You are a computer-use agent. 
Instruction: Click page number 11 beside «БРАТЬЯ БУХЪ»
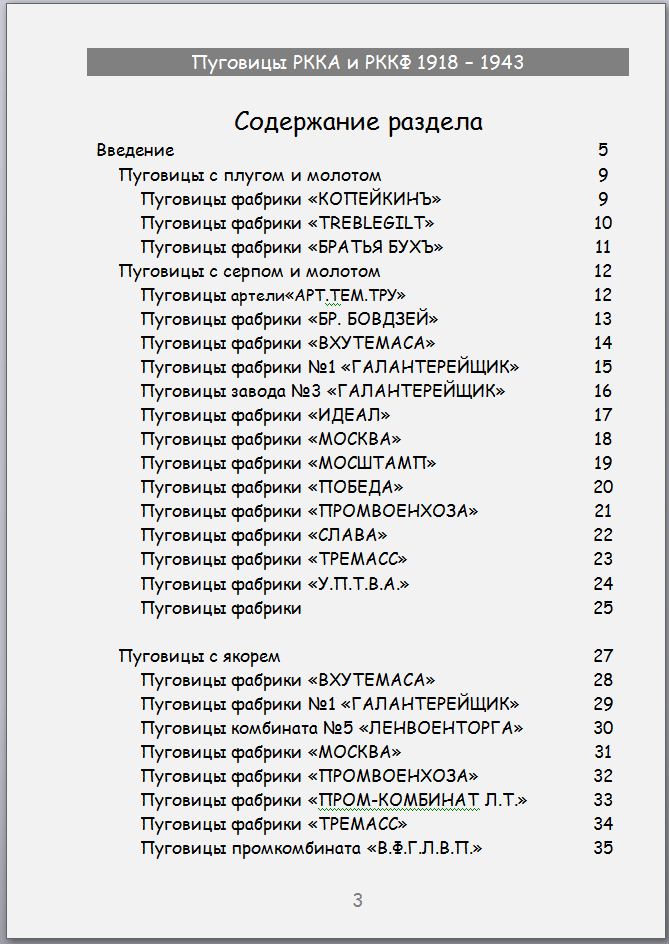(603, 247)
